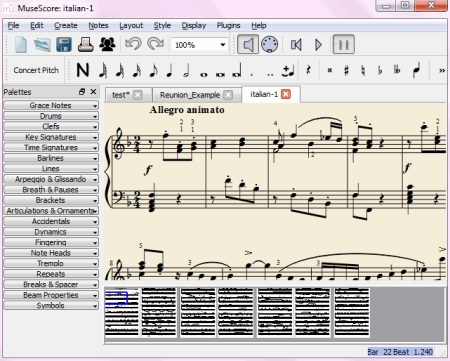450x361 pixels.
Task: Open the zoom 100% dropdown
Action: 199,45
